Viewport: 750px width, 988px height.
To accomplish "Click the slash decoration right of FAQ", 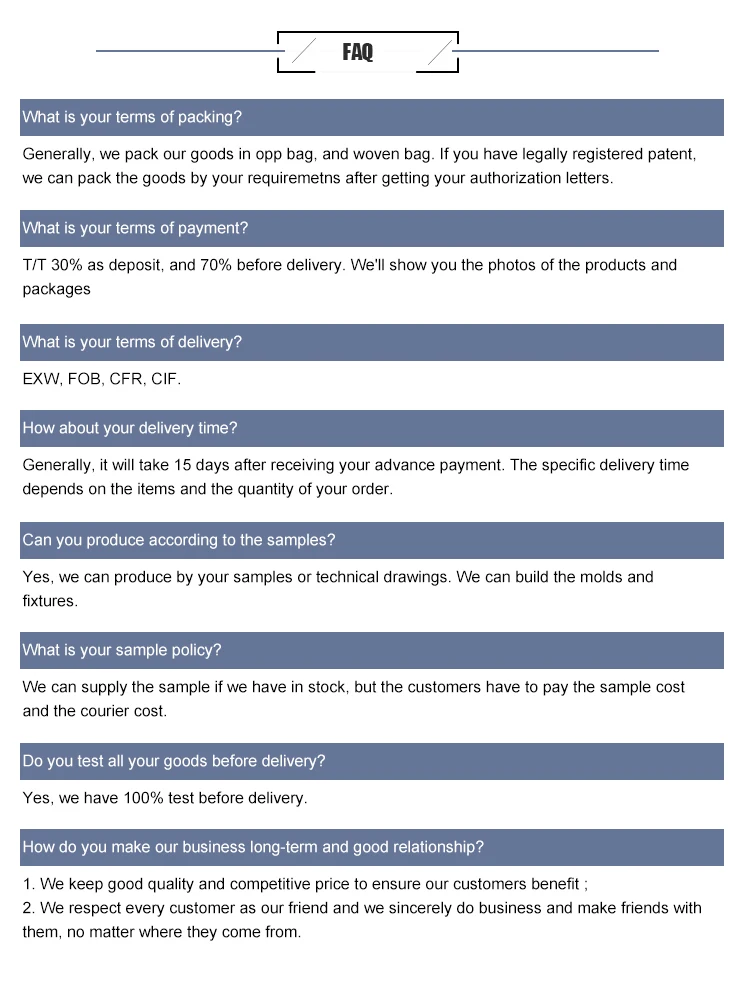I will point(439,52).
